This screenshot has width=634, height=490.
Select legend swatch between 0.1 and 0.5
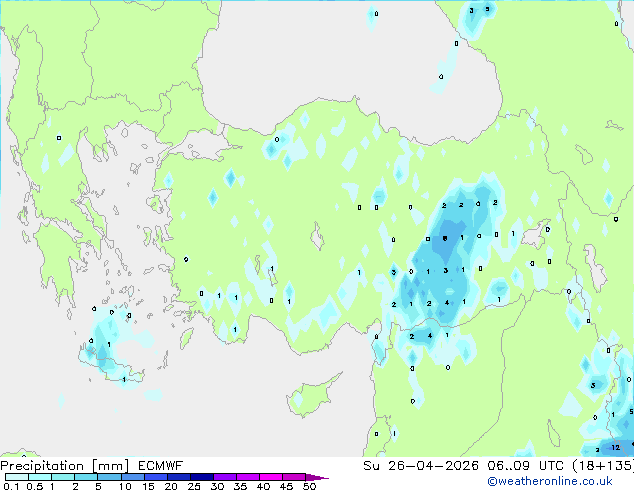[17, 477]
